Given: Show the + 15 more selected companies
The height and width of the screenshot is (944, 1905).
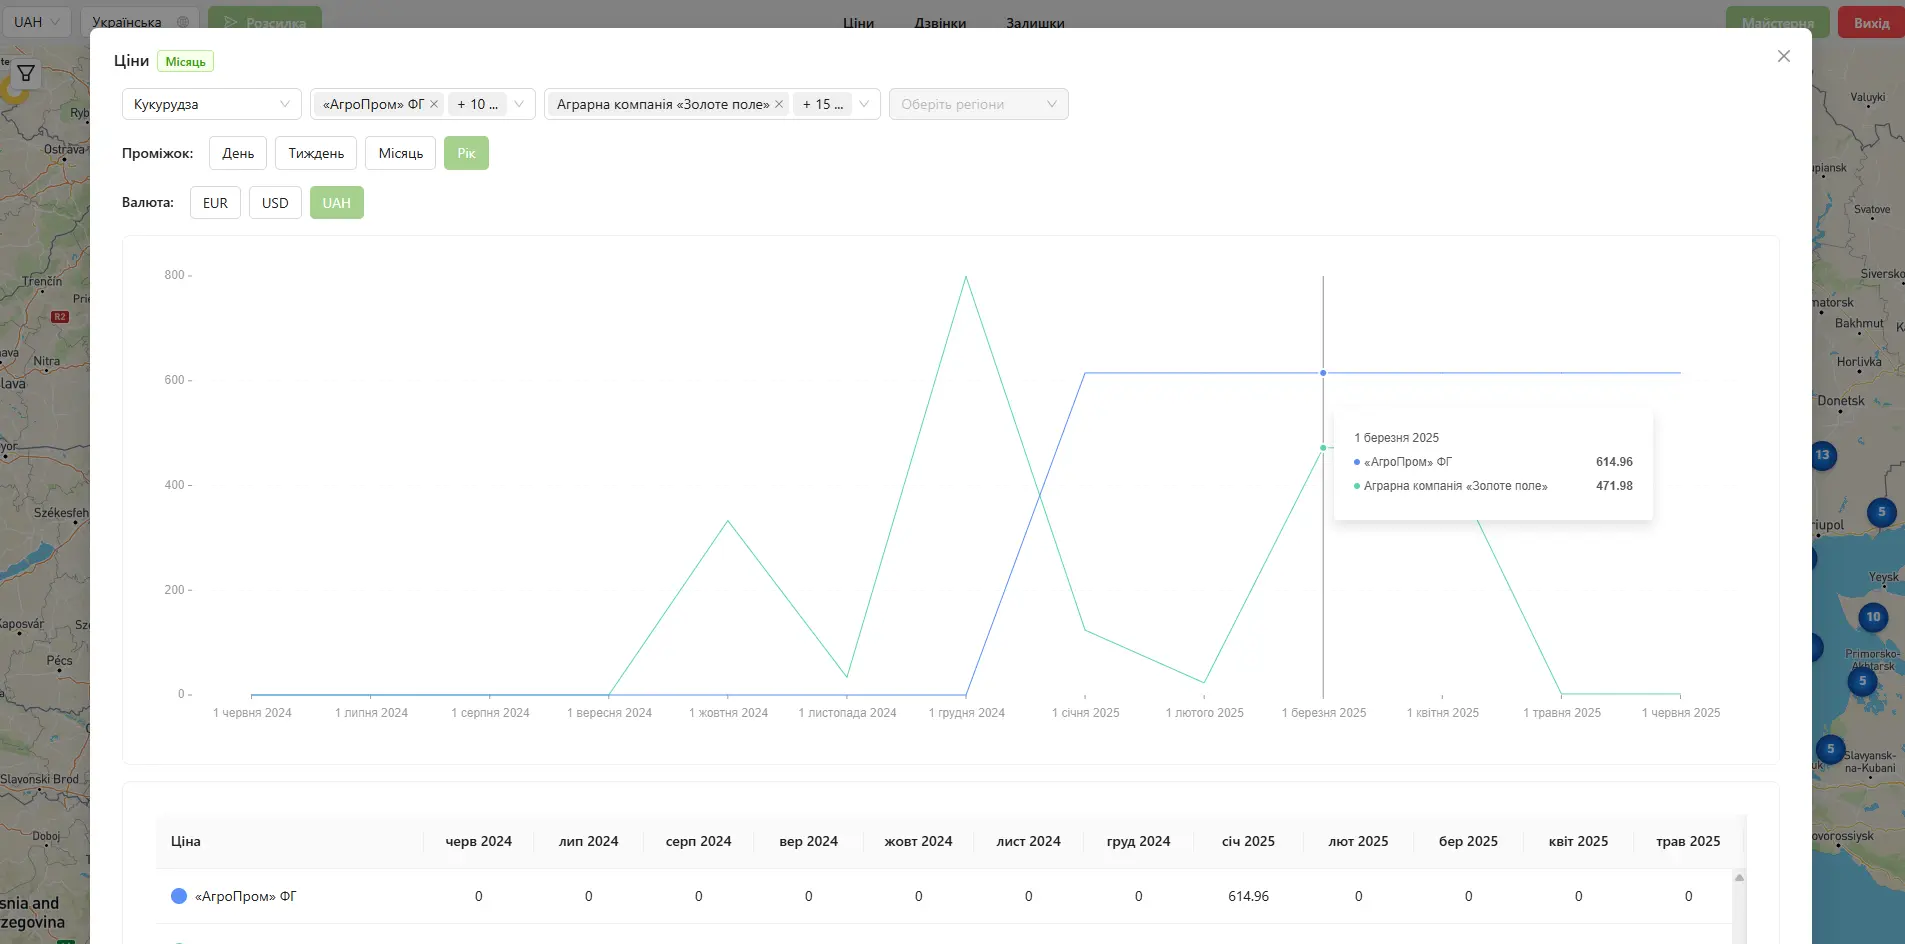Looking at the screenshot, I should point(822,104).
